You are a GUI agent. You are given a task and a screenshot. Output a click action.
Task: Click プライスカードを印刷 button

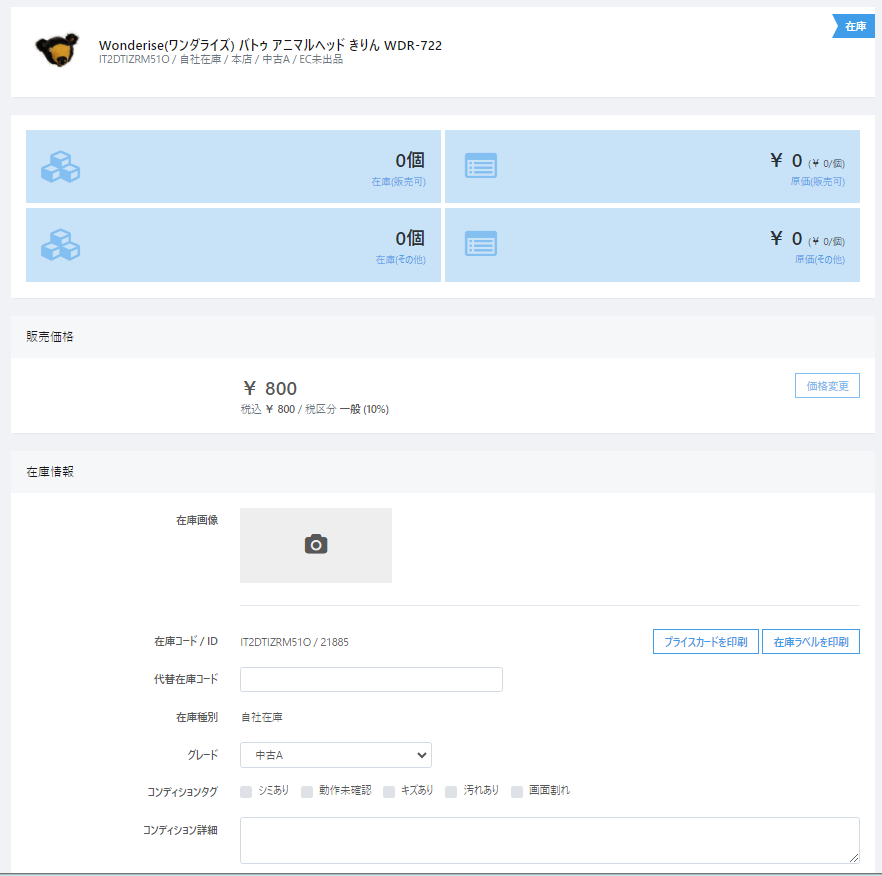pyautogui.click(x=705, y=642)
